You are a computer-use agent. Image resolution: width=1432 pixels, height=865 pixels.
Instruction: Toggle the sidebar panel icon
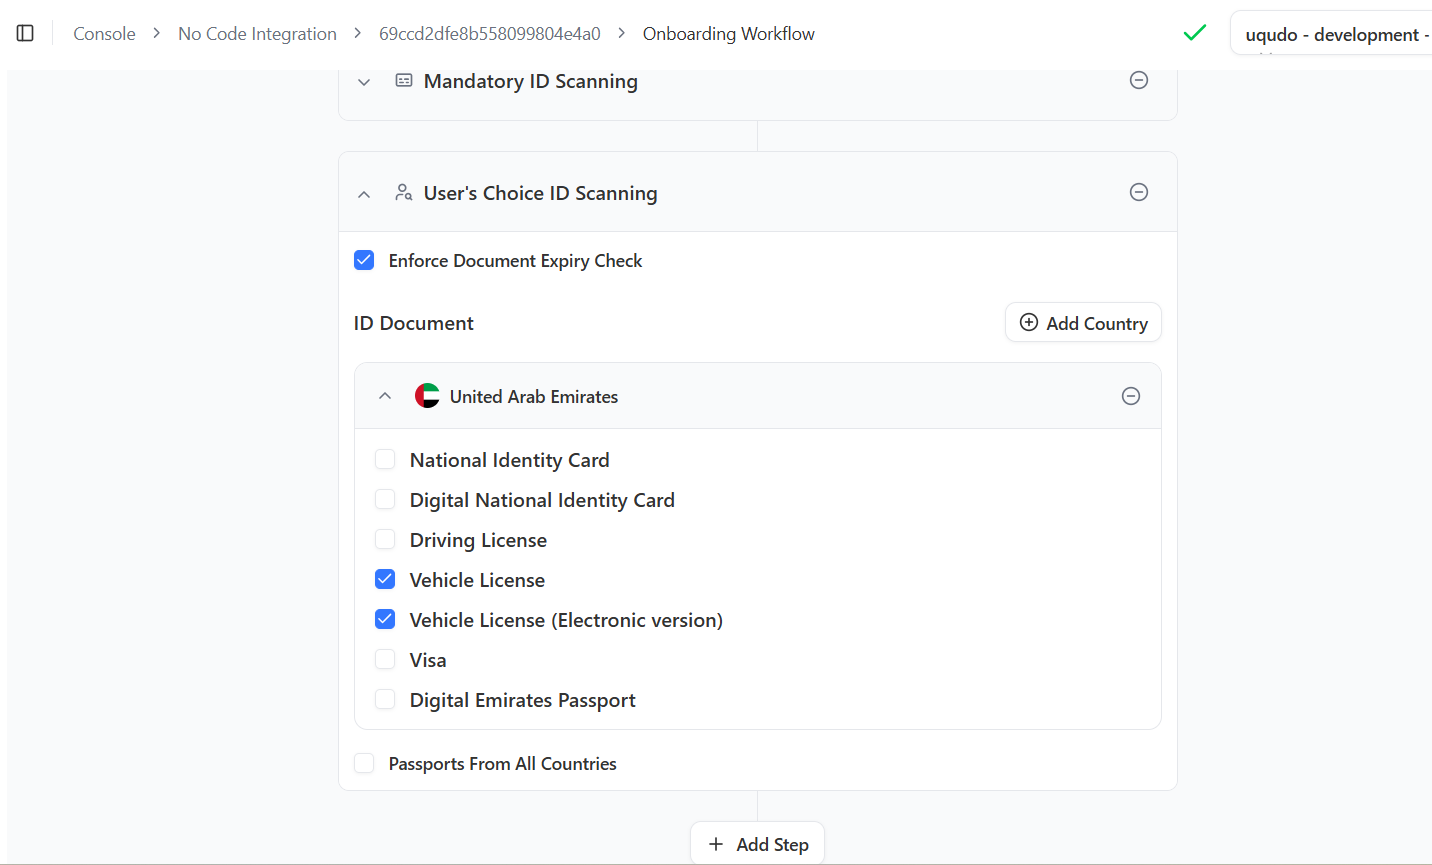coord(26,34)
